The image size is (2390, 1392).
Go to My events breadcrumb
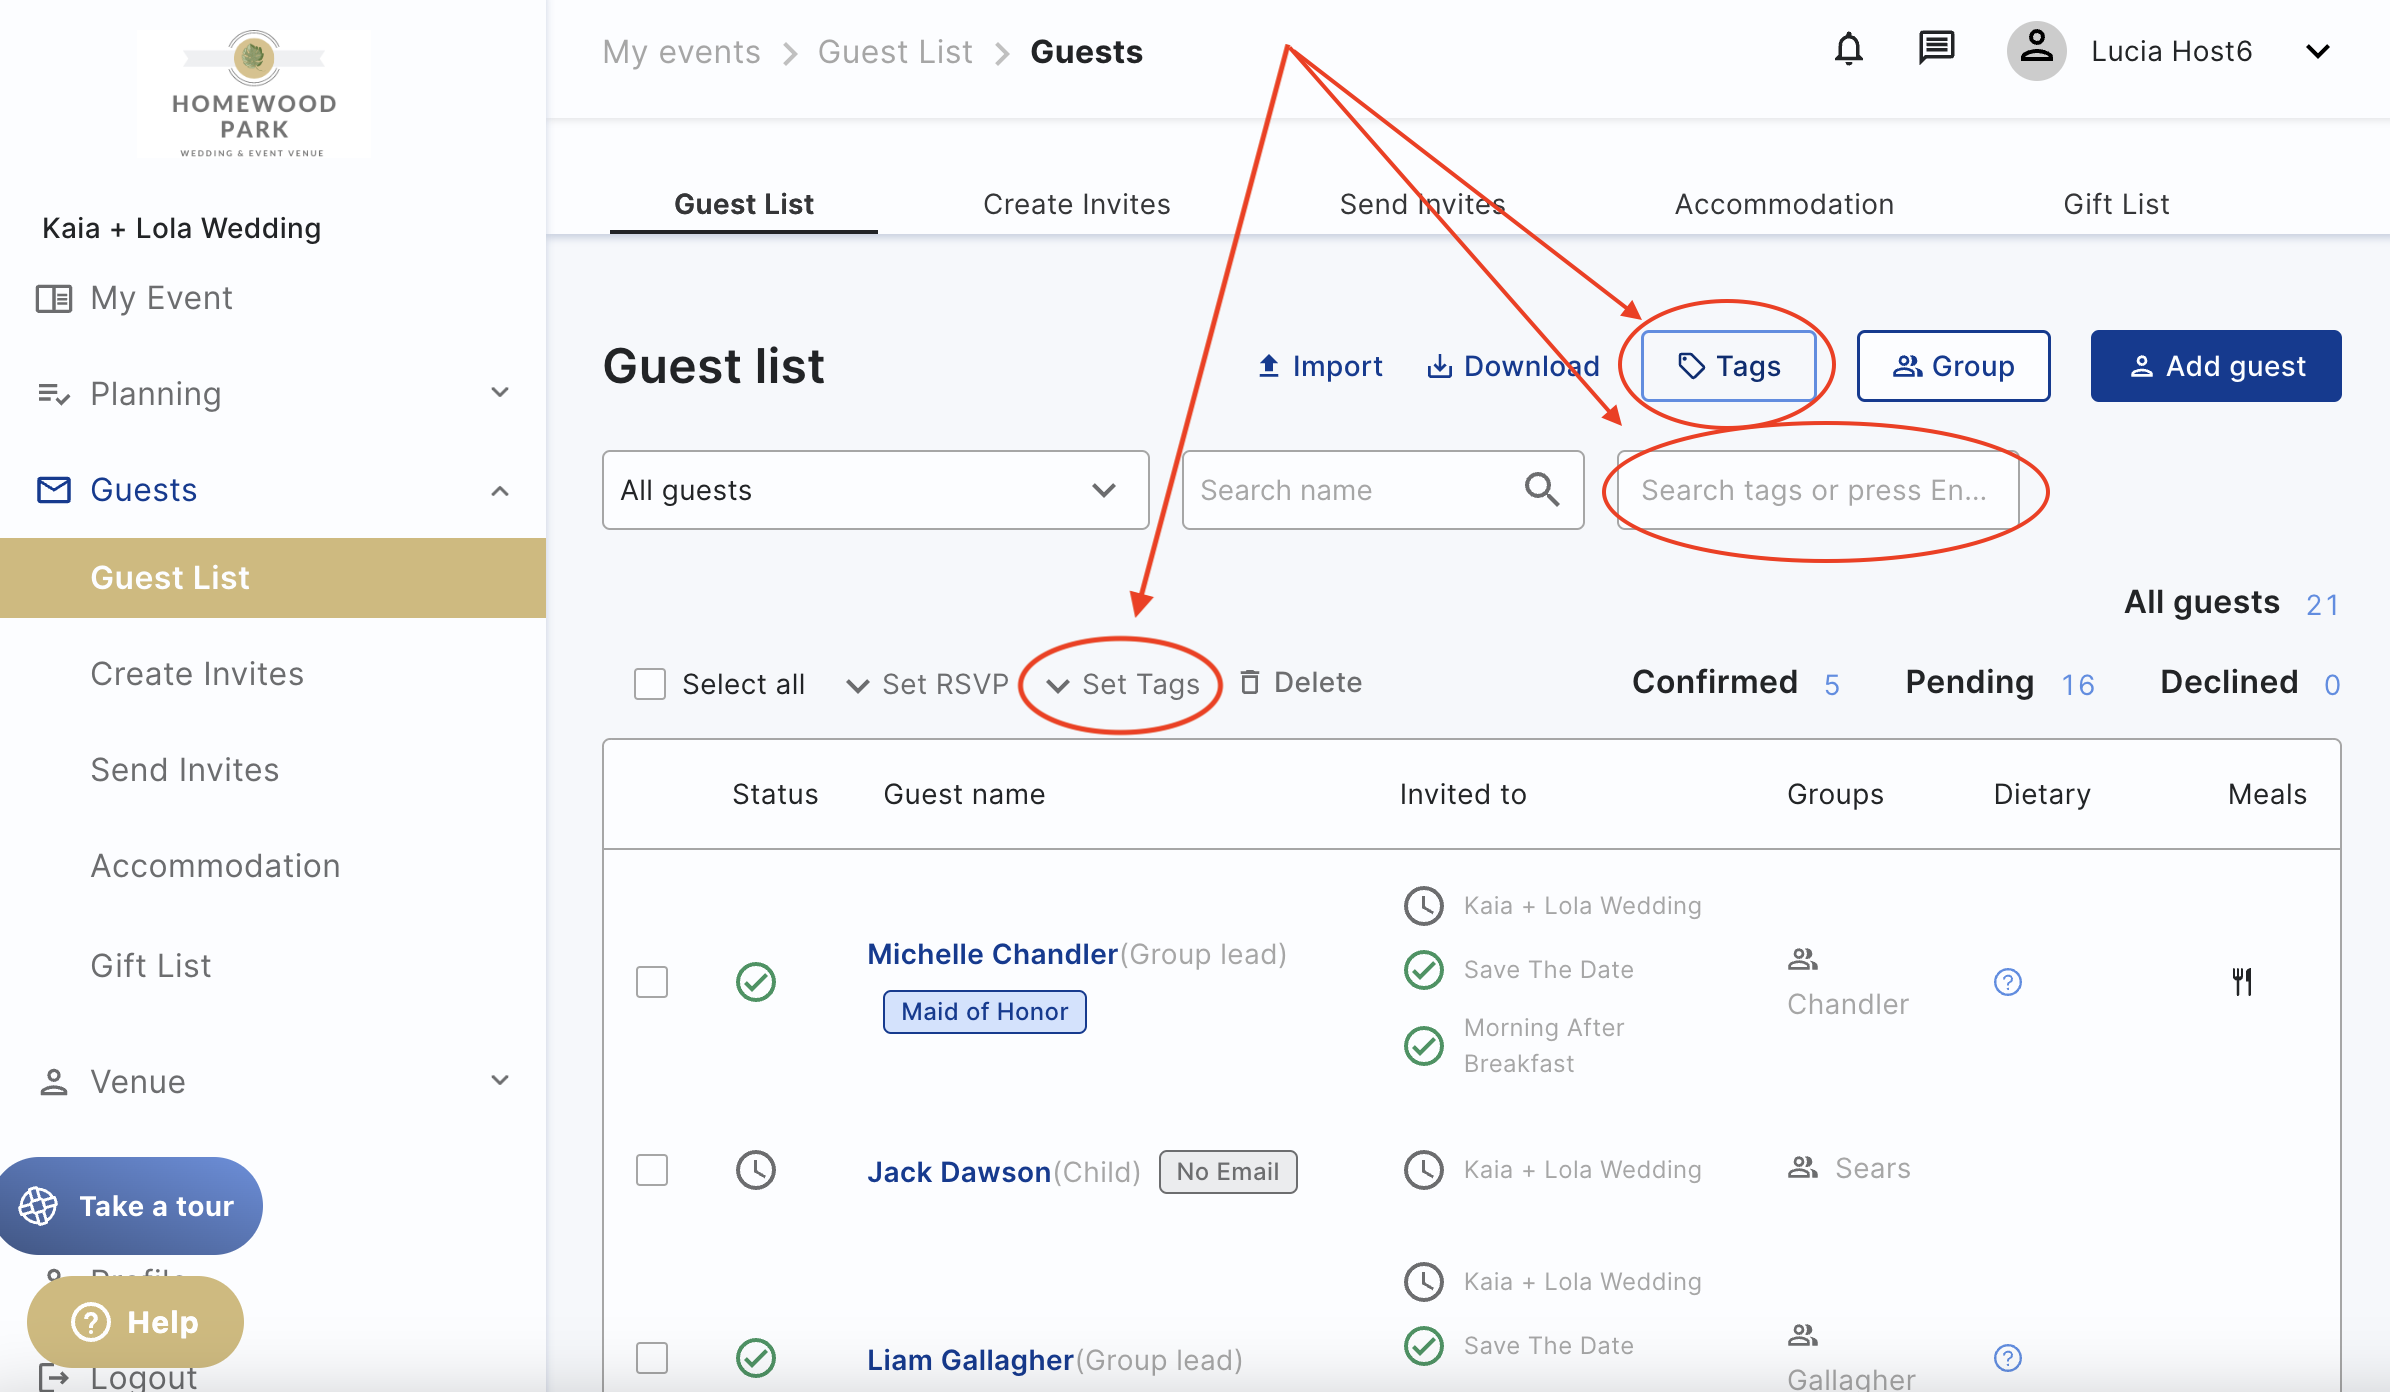(x=681, y=52)
